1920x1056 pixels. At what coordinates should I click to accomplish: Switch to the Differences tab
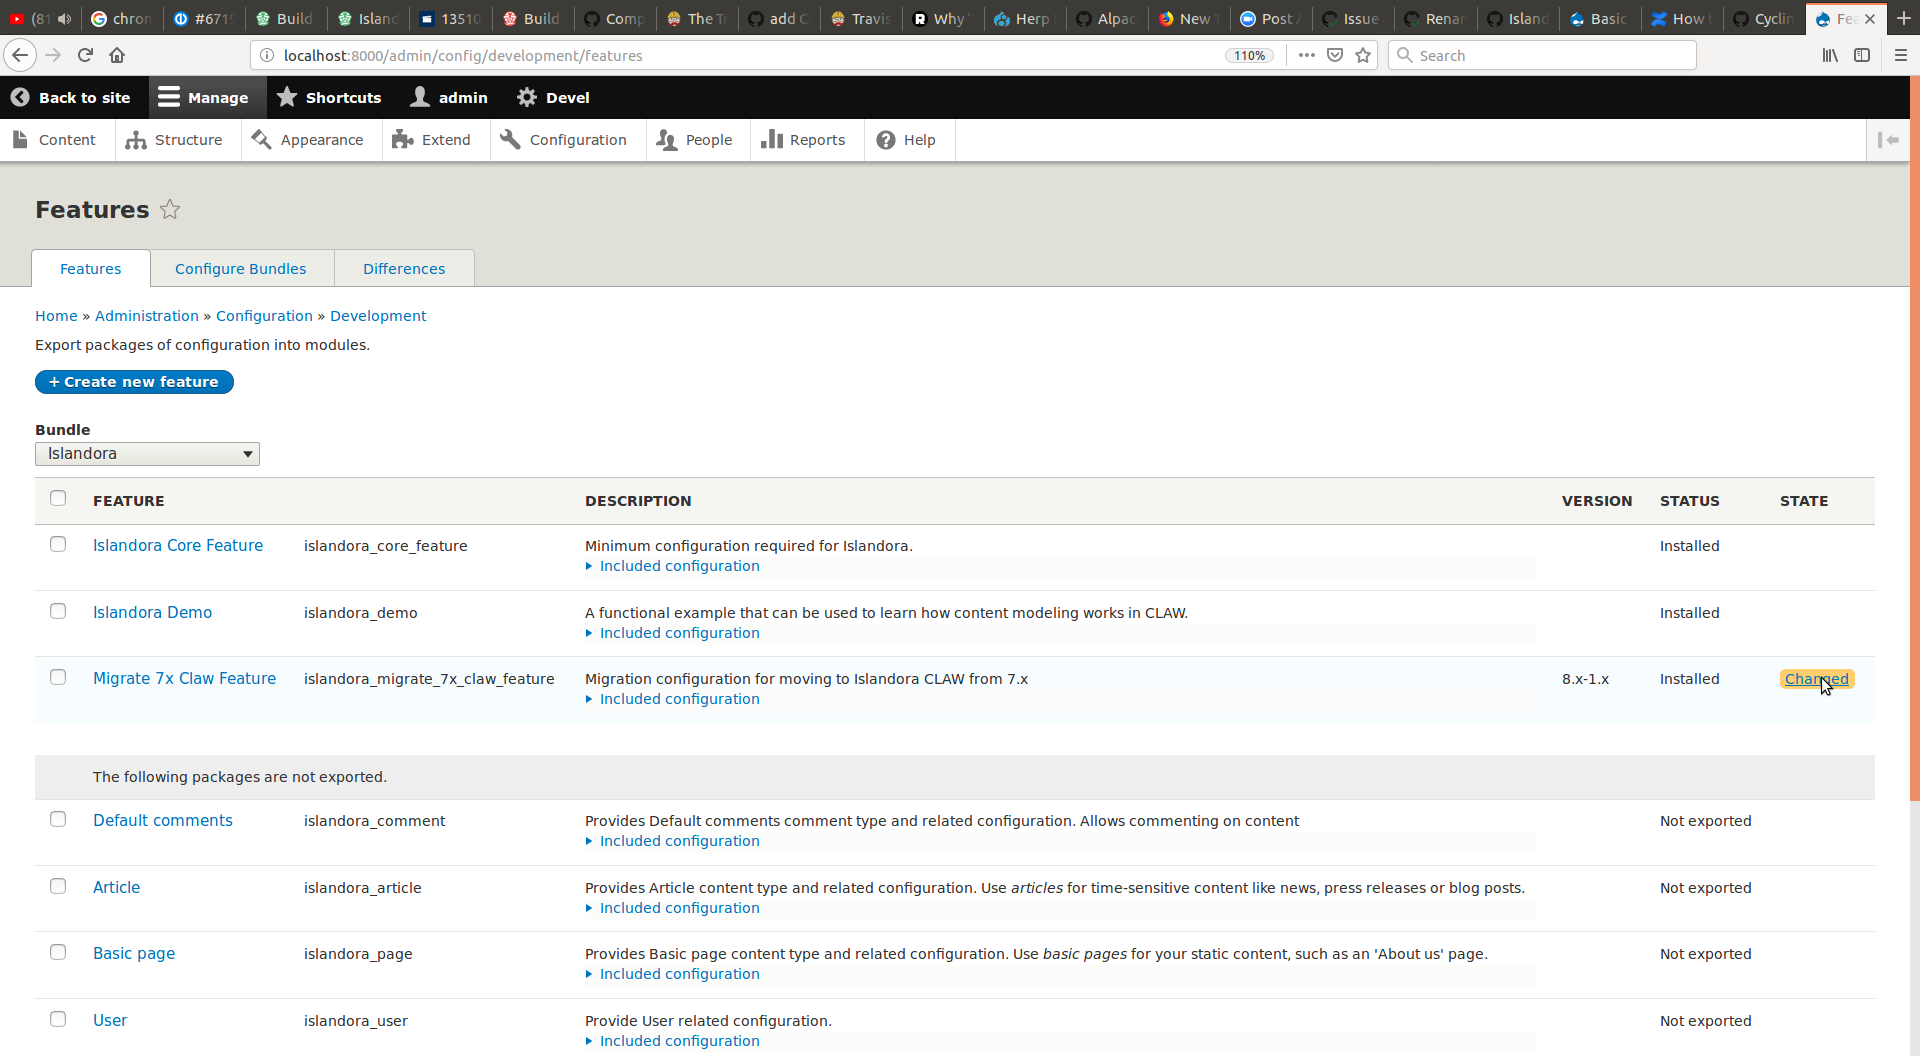pos(404,268)
